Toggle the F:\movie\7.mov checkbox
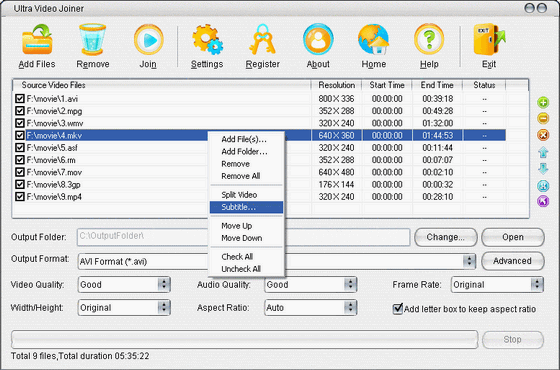560x370 pixels. (20, 172)
